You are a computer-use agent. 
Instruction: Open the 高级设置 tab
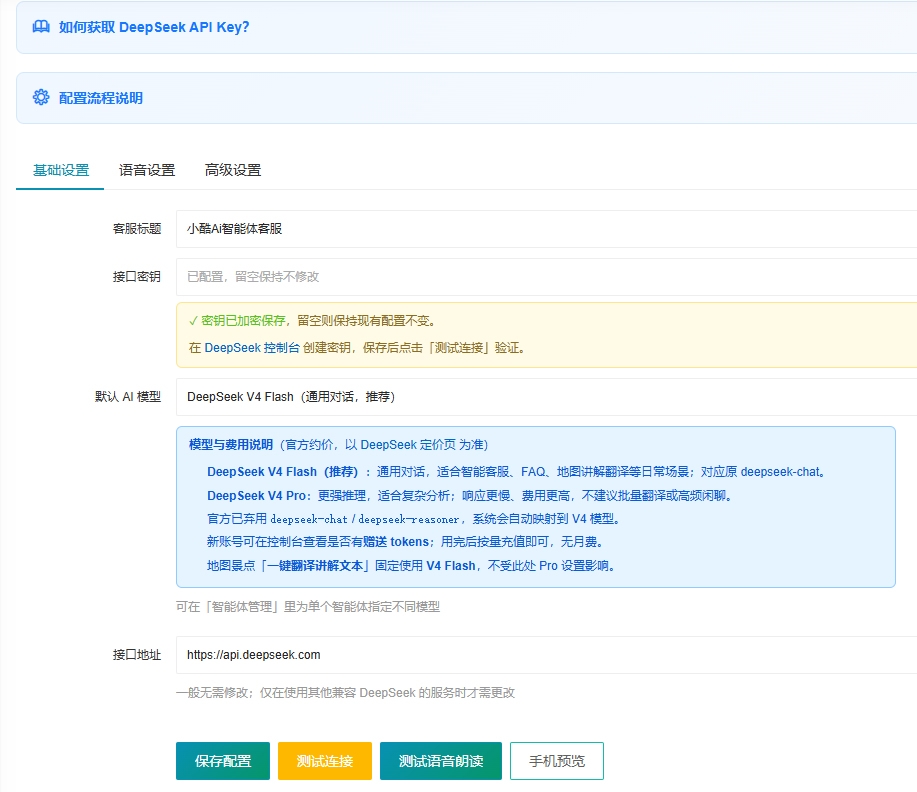click(233, 170)
